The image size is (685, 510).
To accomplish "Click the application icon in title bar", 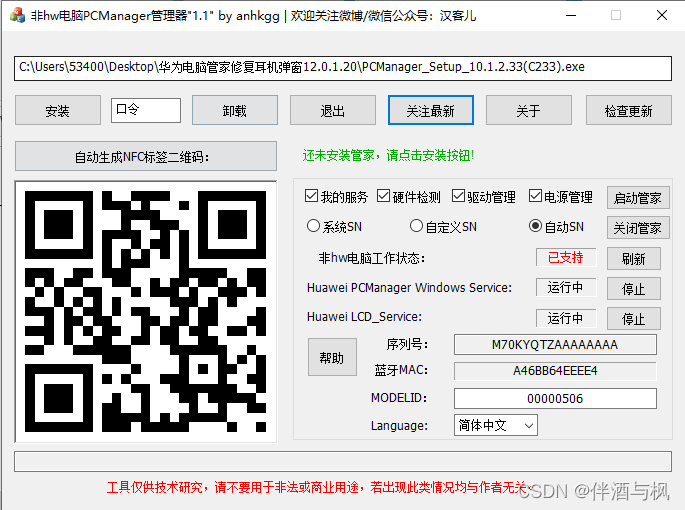I will tap(17, 15).
